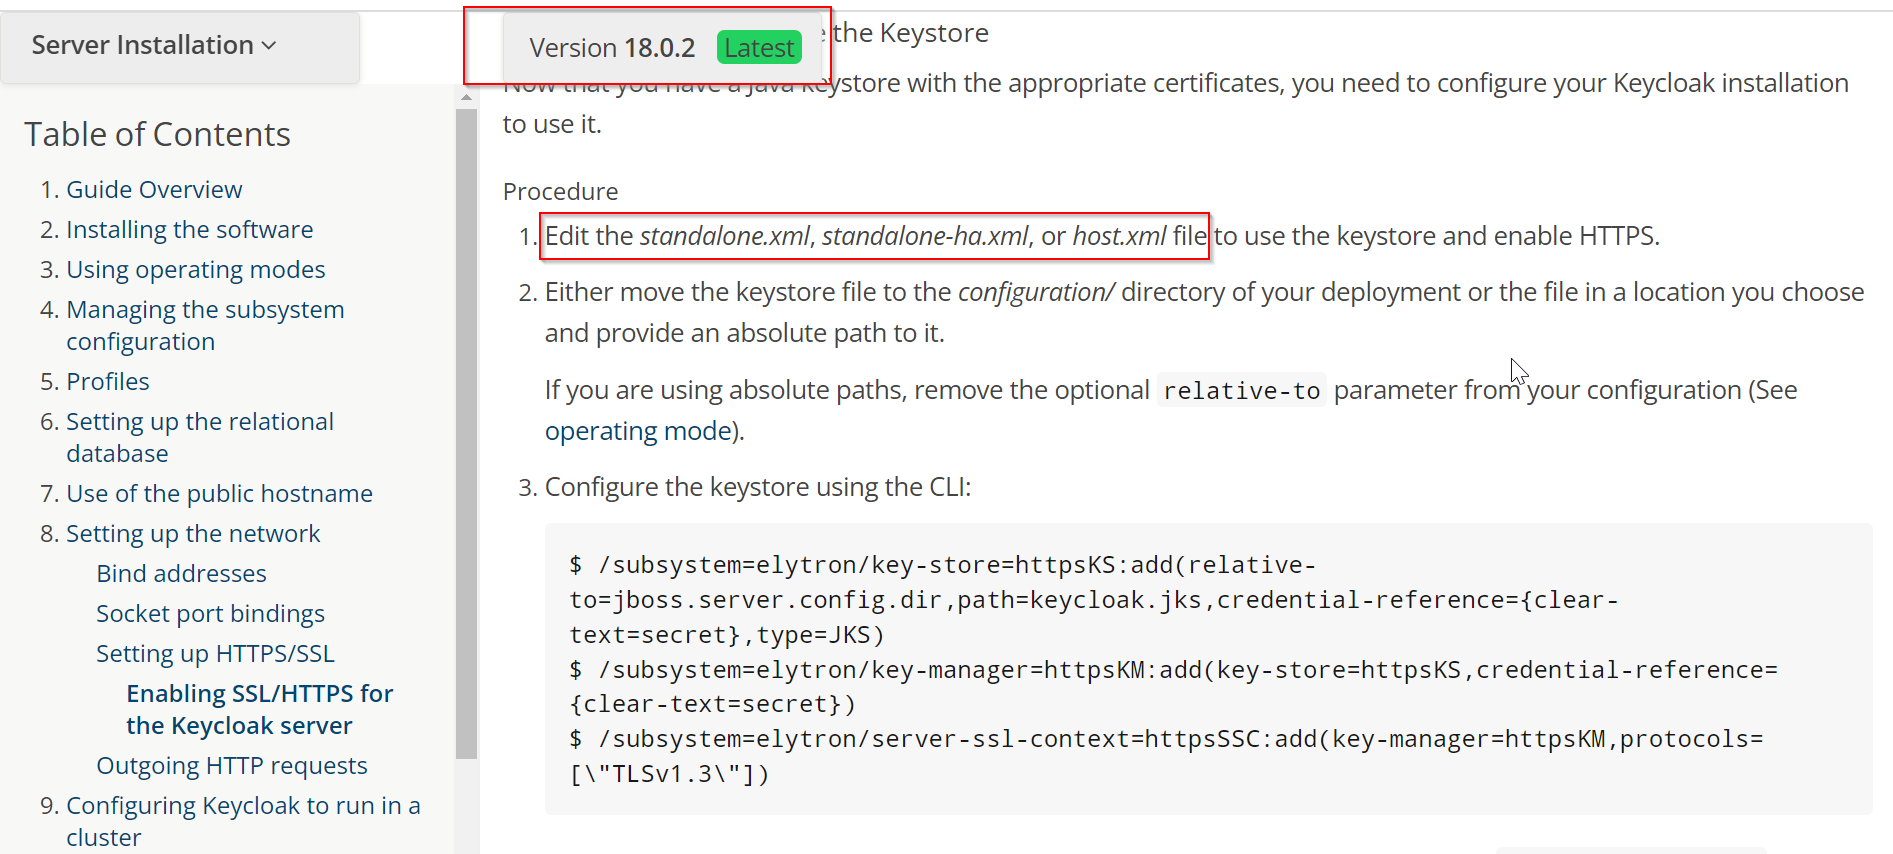
Task: Click the sidebar scroll up arrow
Action: pyautogui.click(x=466, y=97)
